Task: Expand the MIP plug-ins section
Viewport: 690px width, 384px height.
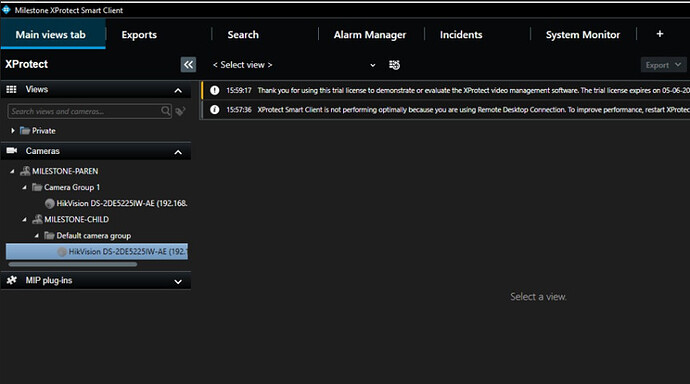Action: (178, 282)
